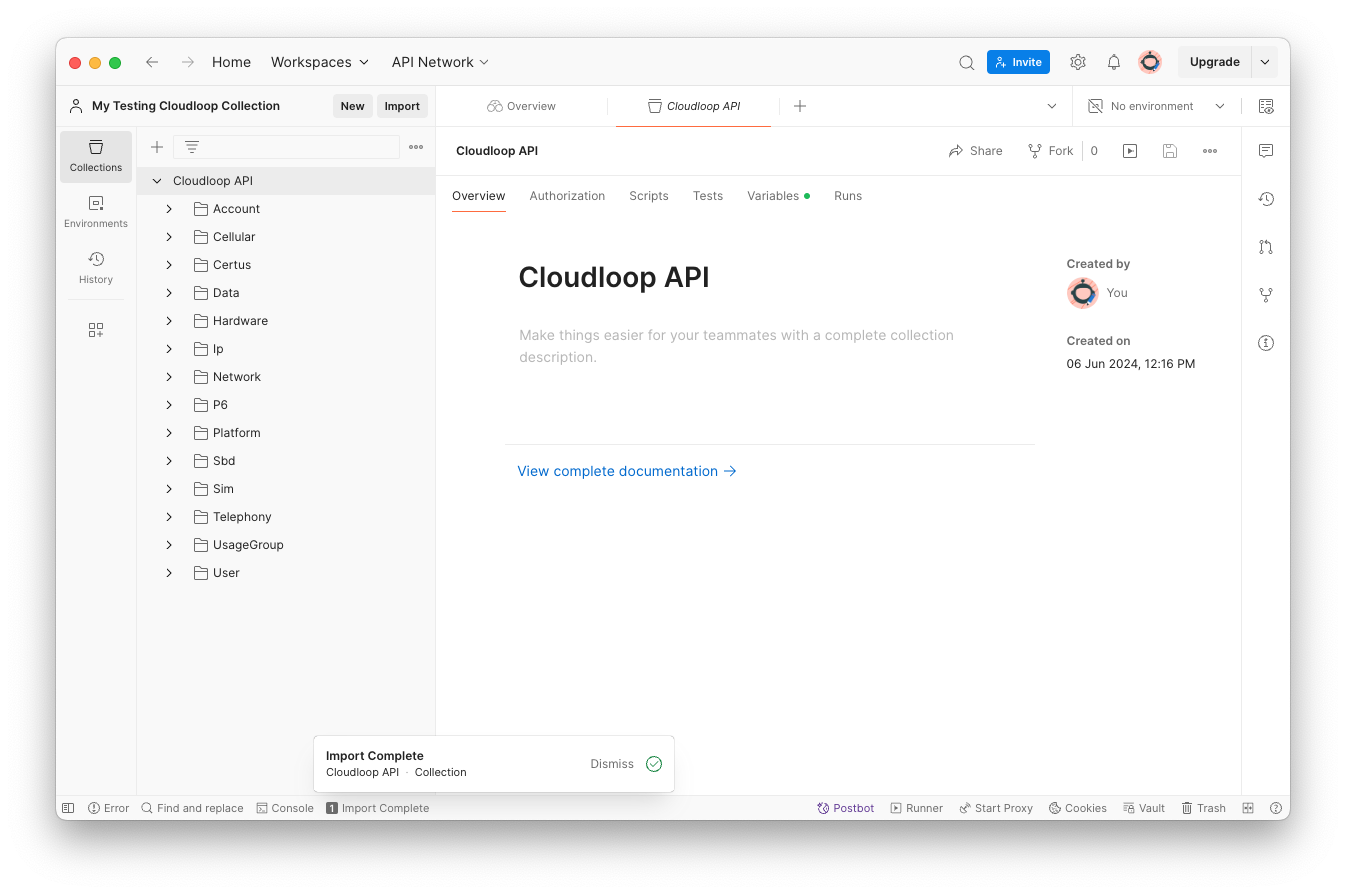
Task: Click Find and replace in status bar
Action: point(192,808)
